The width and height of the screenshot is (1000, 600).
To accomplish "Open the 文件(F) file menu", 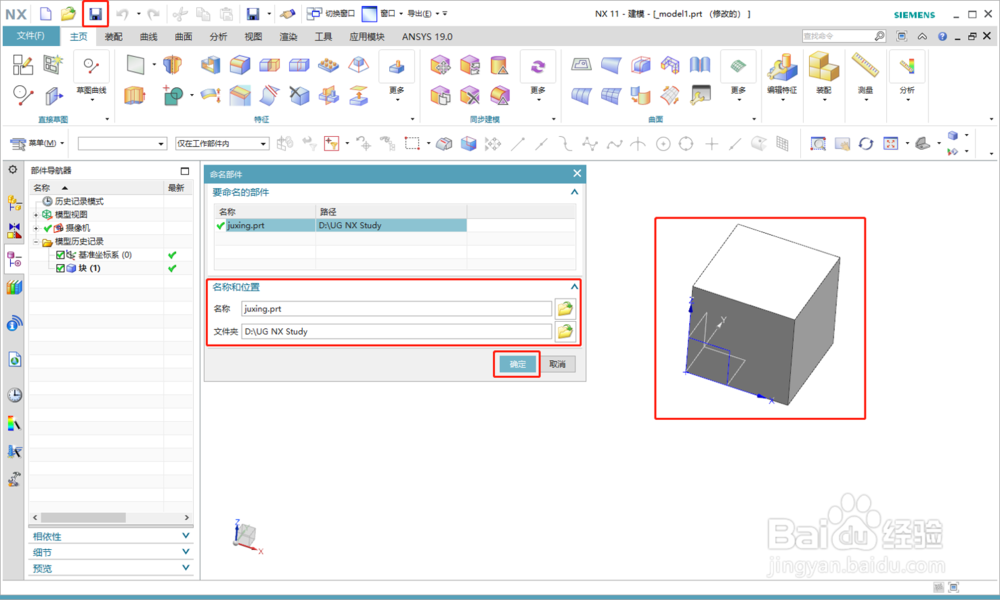I will pos(31,36).
